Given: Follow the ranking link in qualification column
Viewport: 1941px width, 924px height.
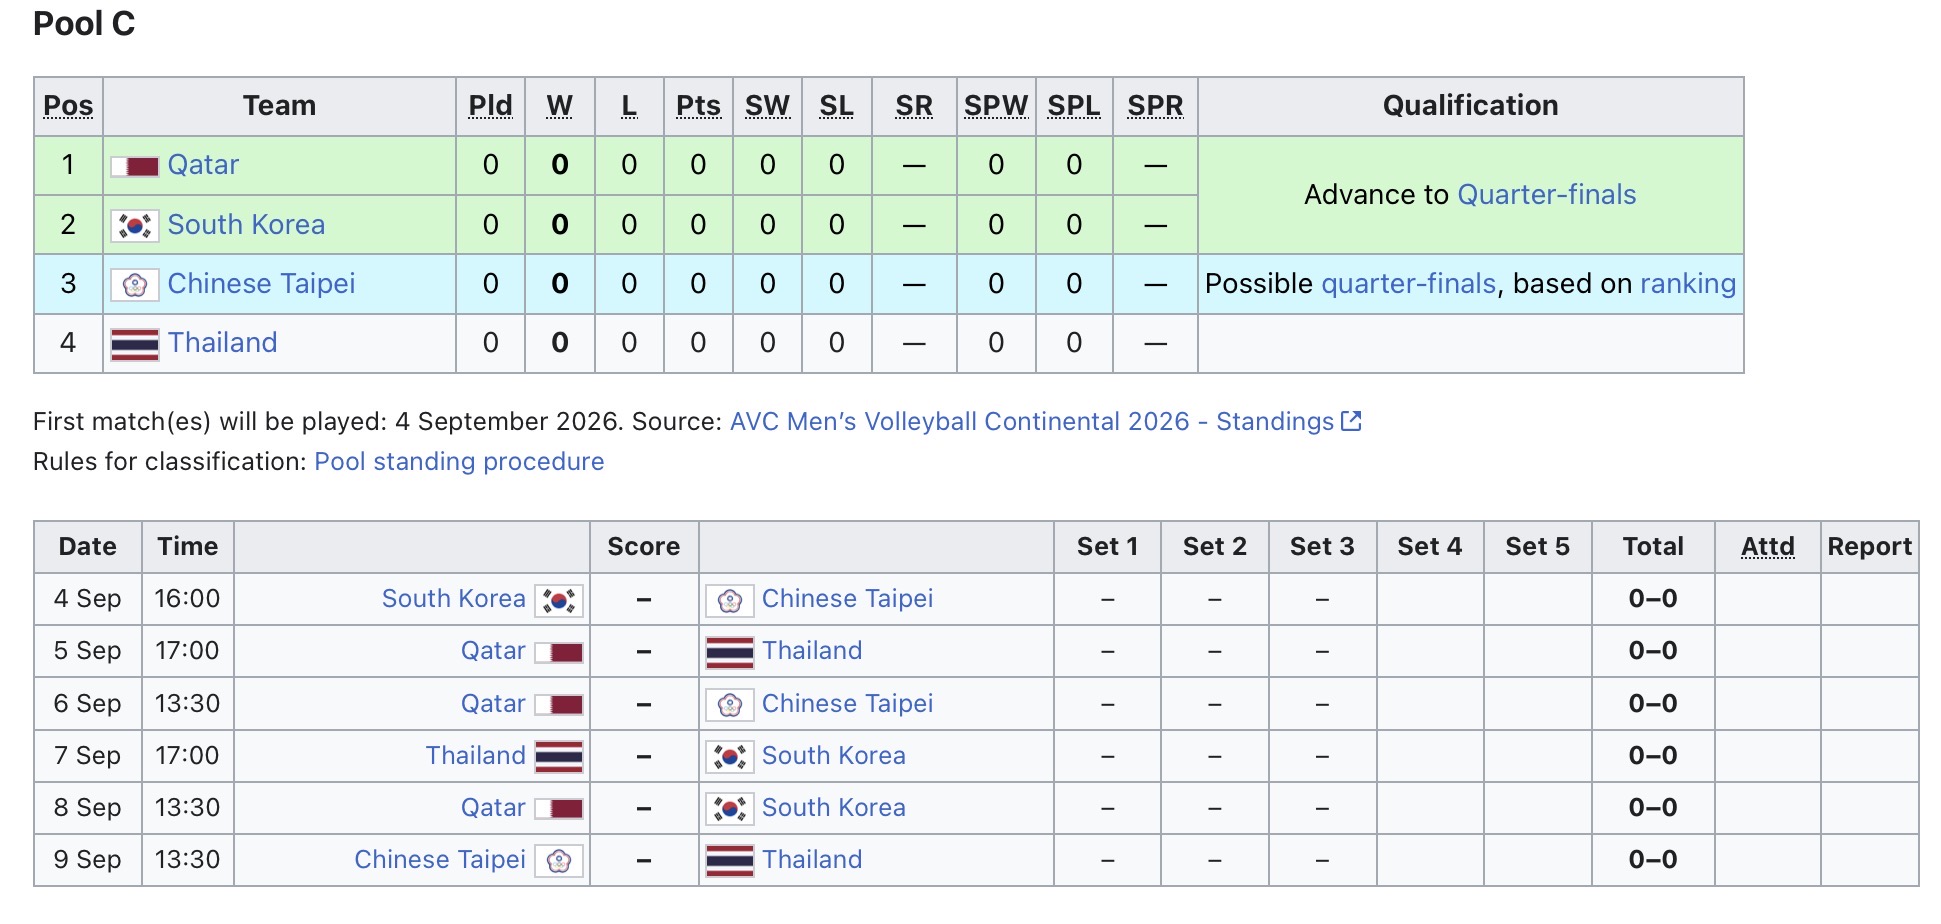Looking at the screenshot, I should (1688, 284).
